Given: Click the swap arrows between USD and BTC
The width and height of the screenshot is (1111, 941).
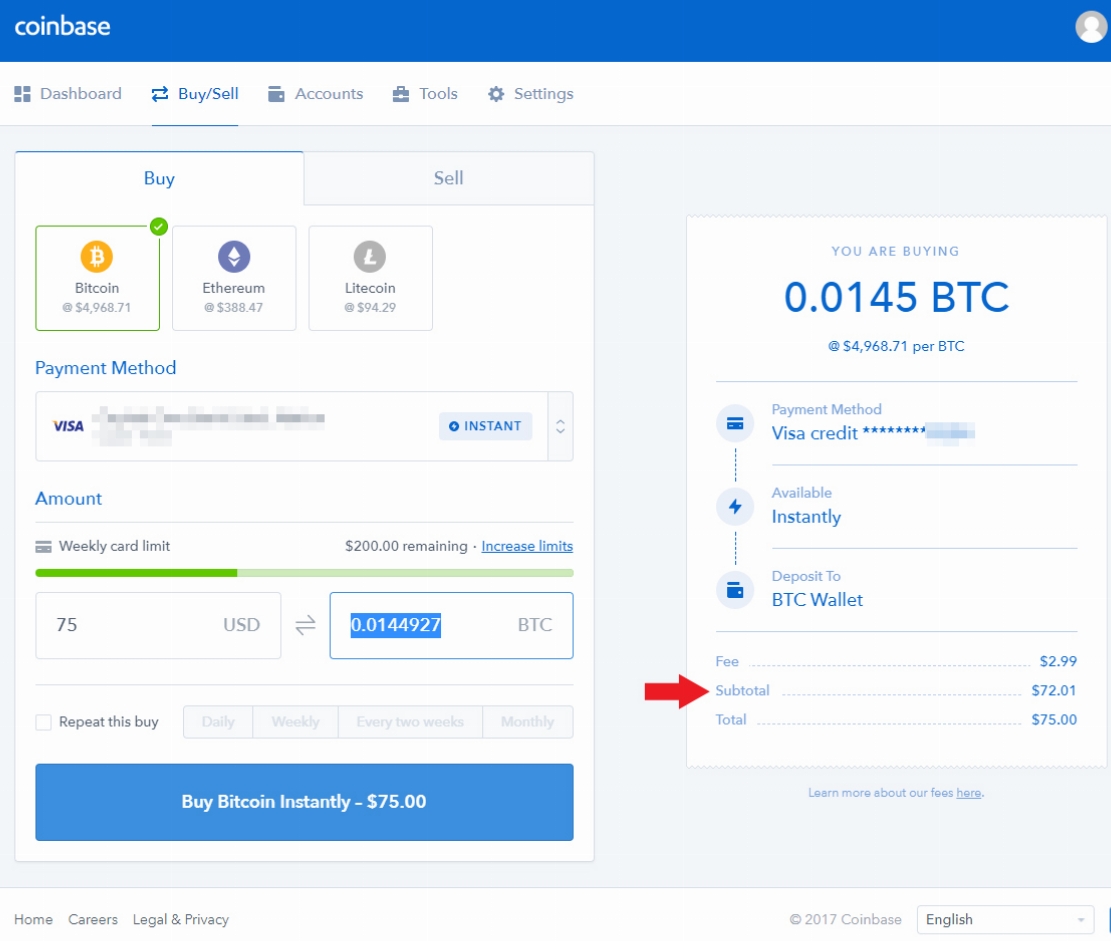Looking at the screenshot, I should click(x=305, y=625).
